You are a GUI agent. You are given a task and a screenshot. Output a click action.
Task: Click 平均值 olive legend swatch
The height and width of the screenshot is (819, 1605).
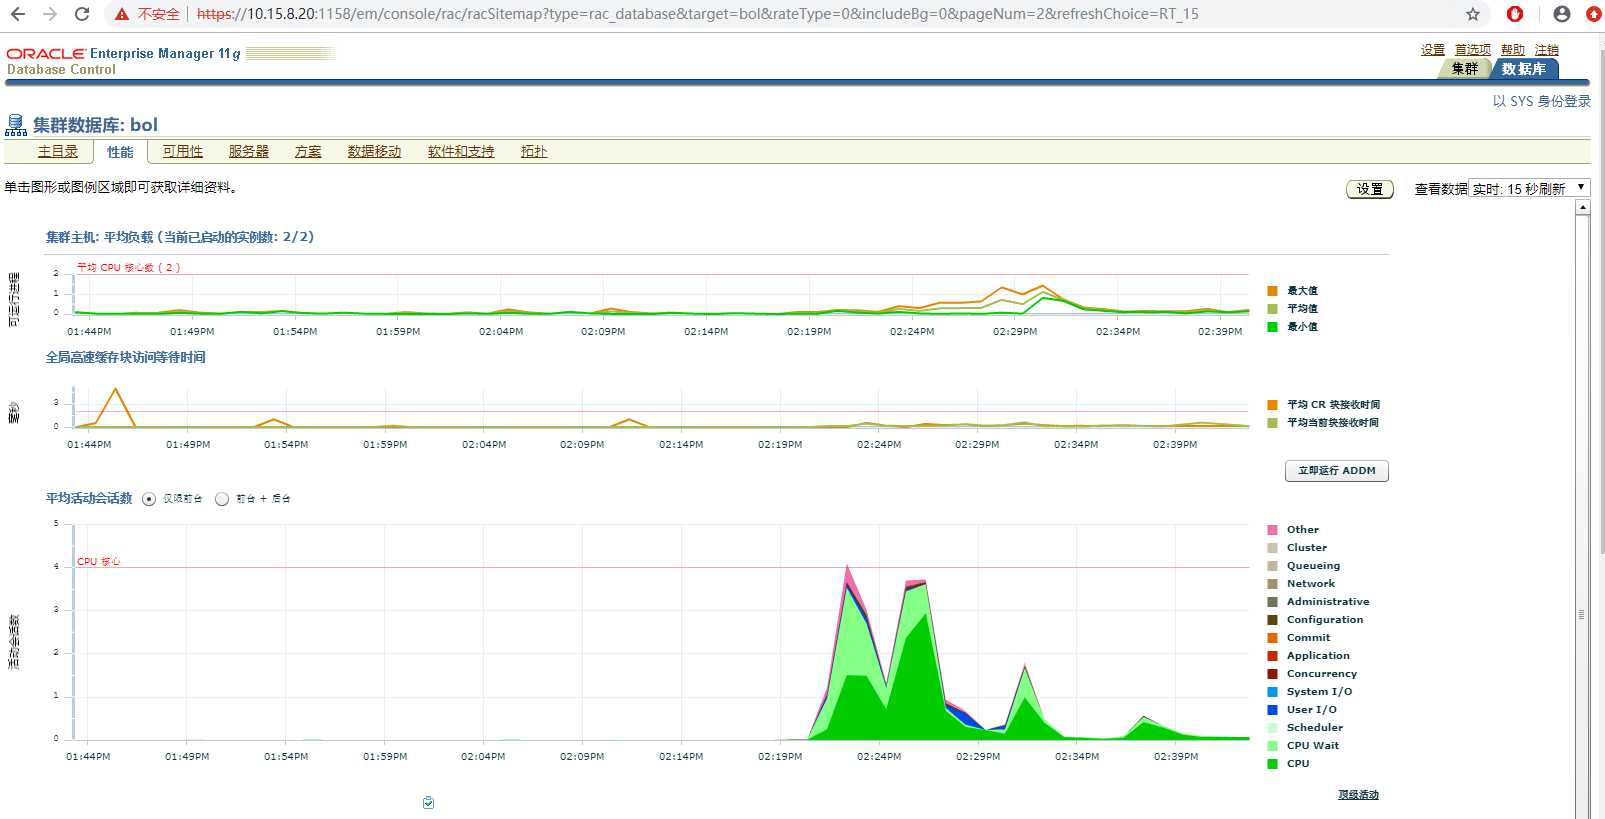click(x=1272, y=309)
